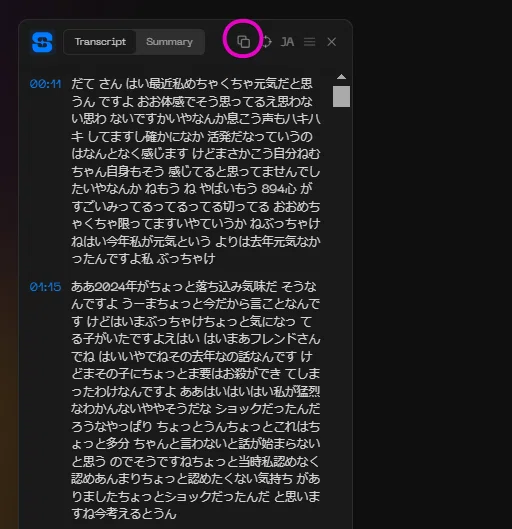The image size is (512, 529).
Task: Copy the transcript with the copy icon
Action: [243, 42]
